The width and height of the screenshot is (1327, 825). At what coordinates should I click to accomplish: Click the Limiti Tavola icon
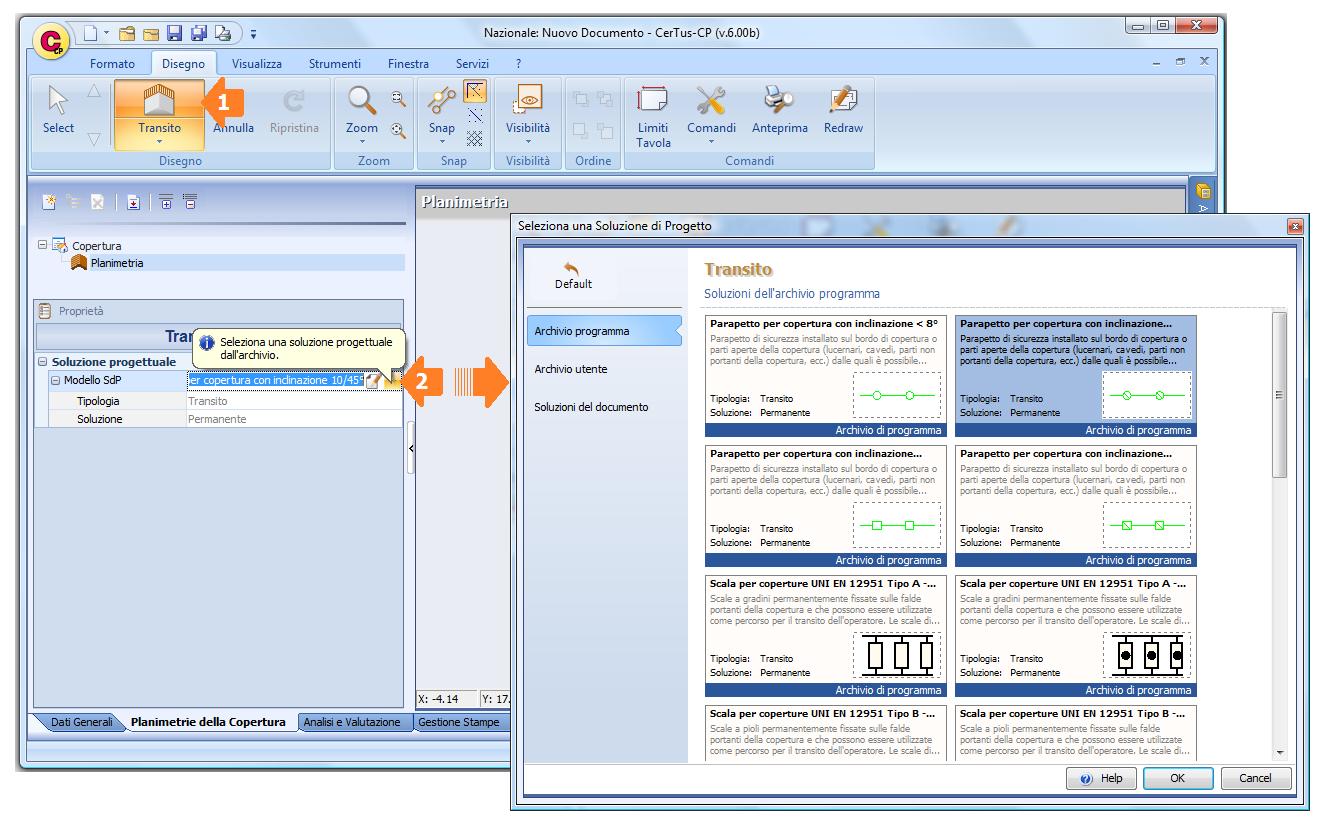[653, 101]
